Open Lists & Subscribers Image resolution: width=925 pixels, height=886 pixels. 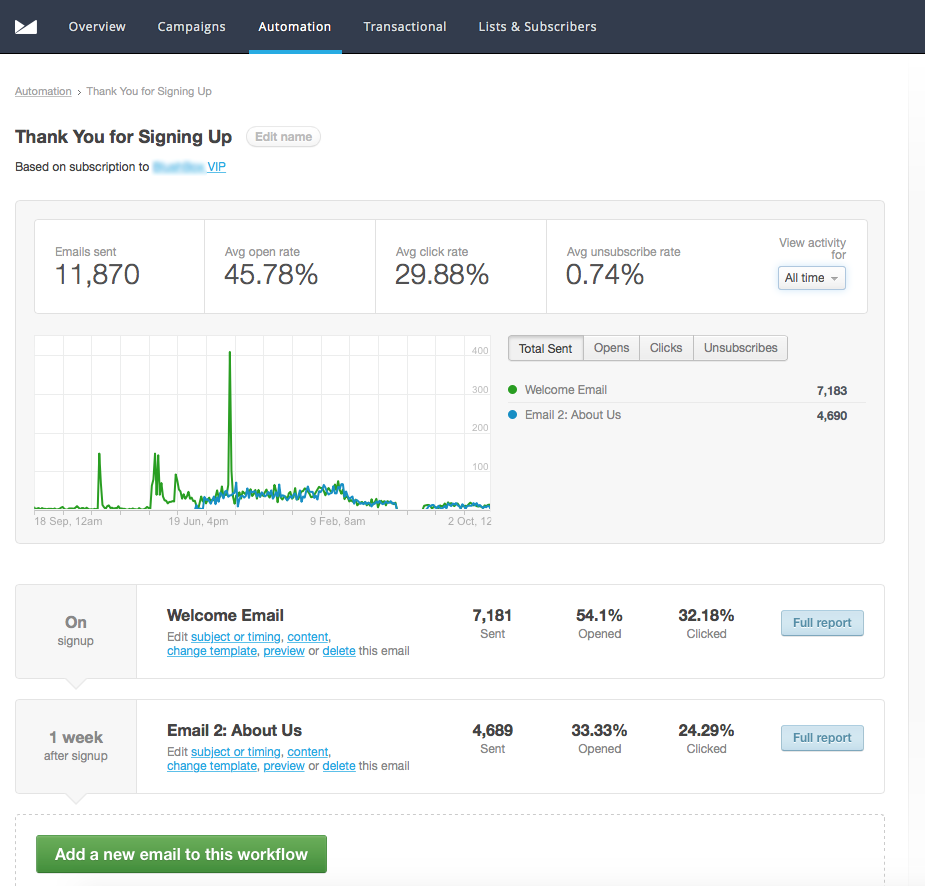pos(537,27)
